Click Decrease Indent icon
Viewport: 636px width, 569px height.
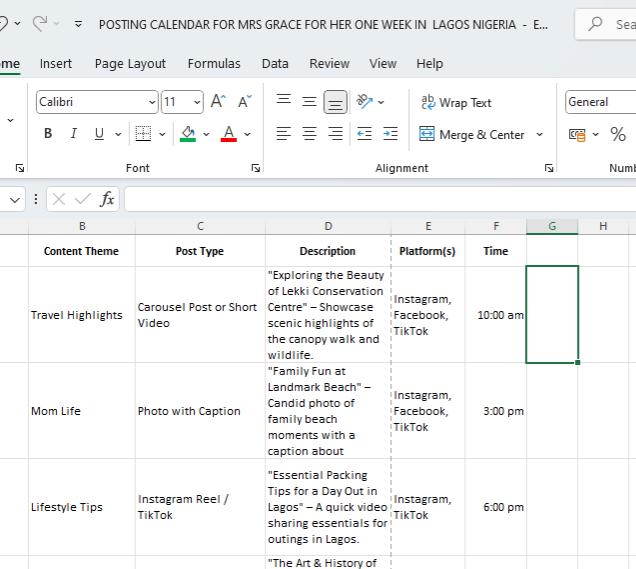[x=364, y=133]
